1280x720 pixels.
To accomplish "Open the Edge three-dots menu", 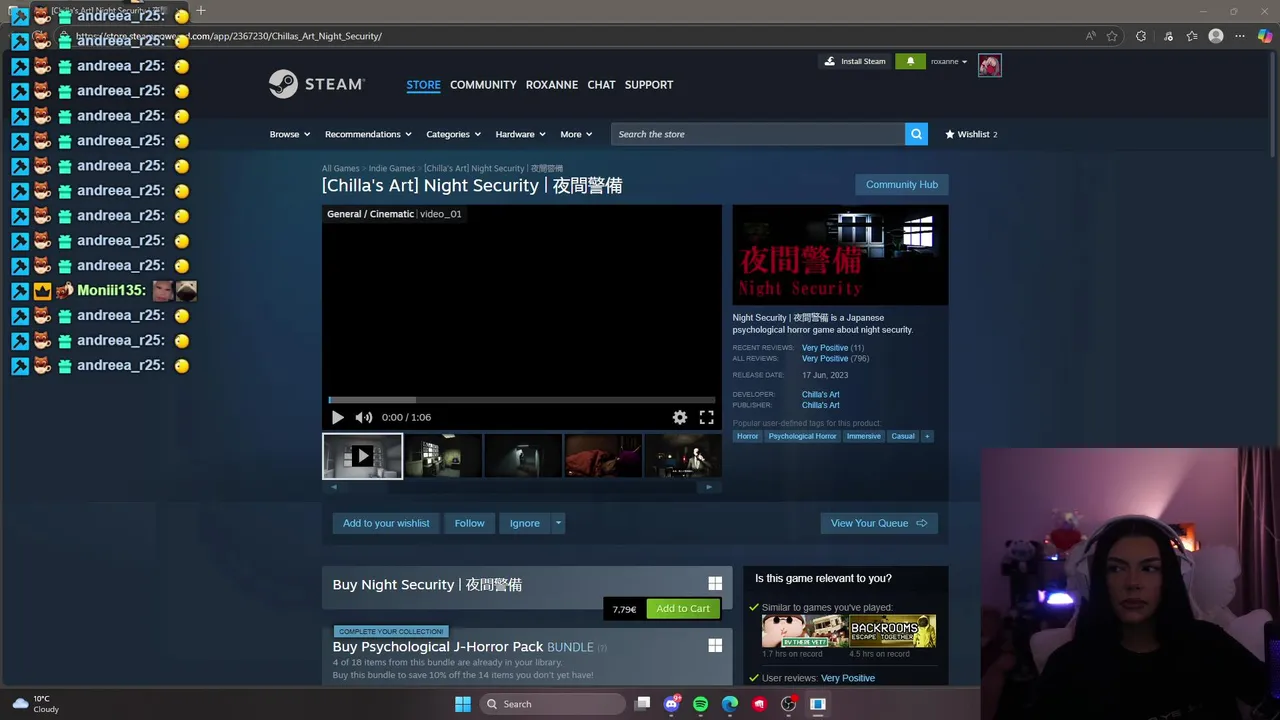I will pos(1240,36).
